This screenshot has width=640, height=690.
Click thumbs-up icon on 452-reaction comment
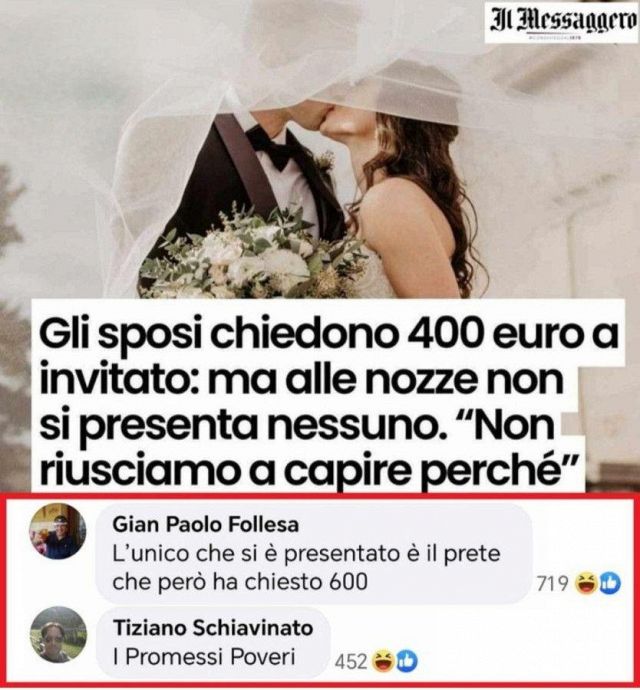[406, 661]
